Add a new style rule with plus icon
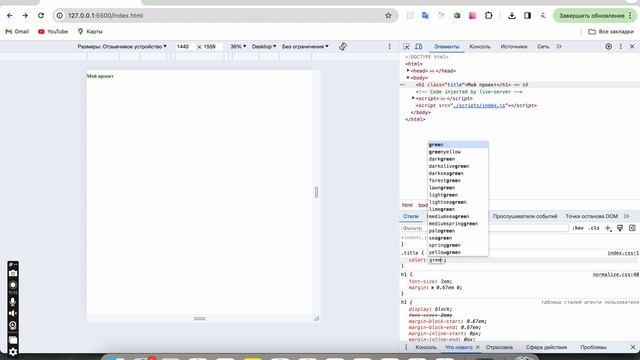Viewport: 640px width, 360px height. click(x=608, y=228)
